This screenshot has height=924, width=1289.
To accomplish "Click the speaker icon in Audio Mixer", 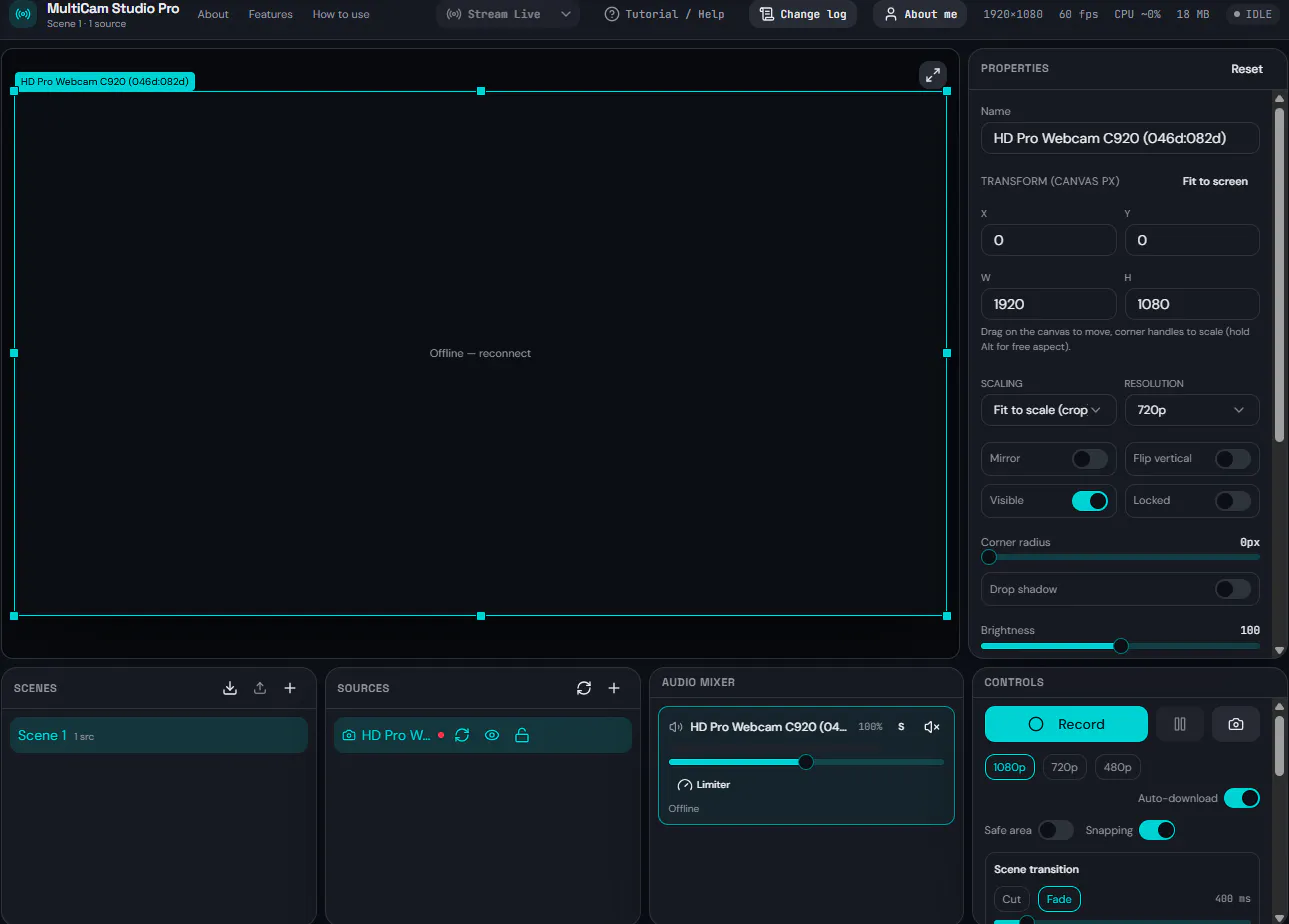I will (x=676, y=727).
